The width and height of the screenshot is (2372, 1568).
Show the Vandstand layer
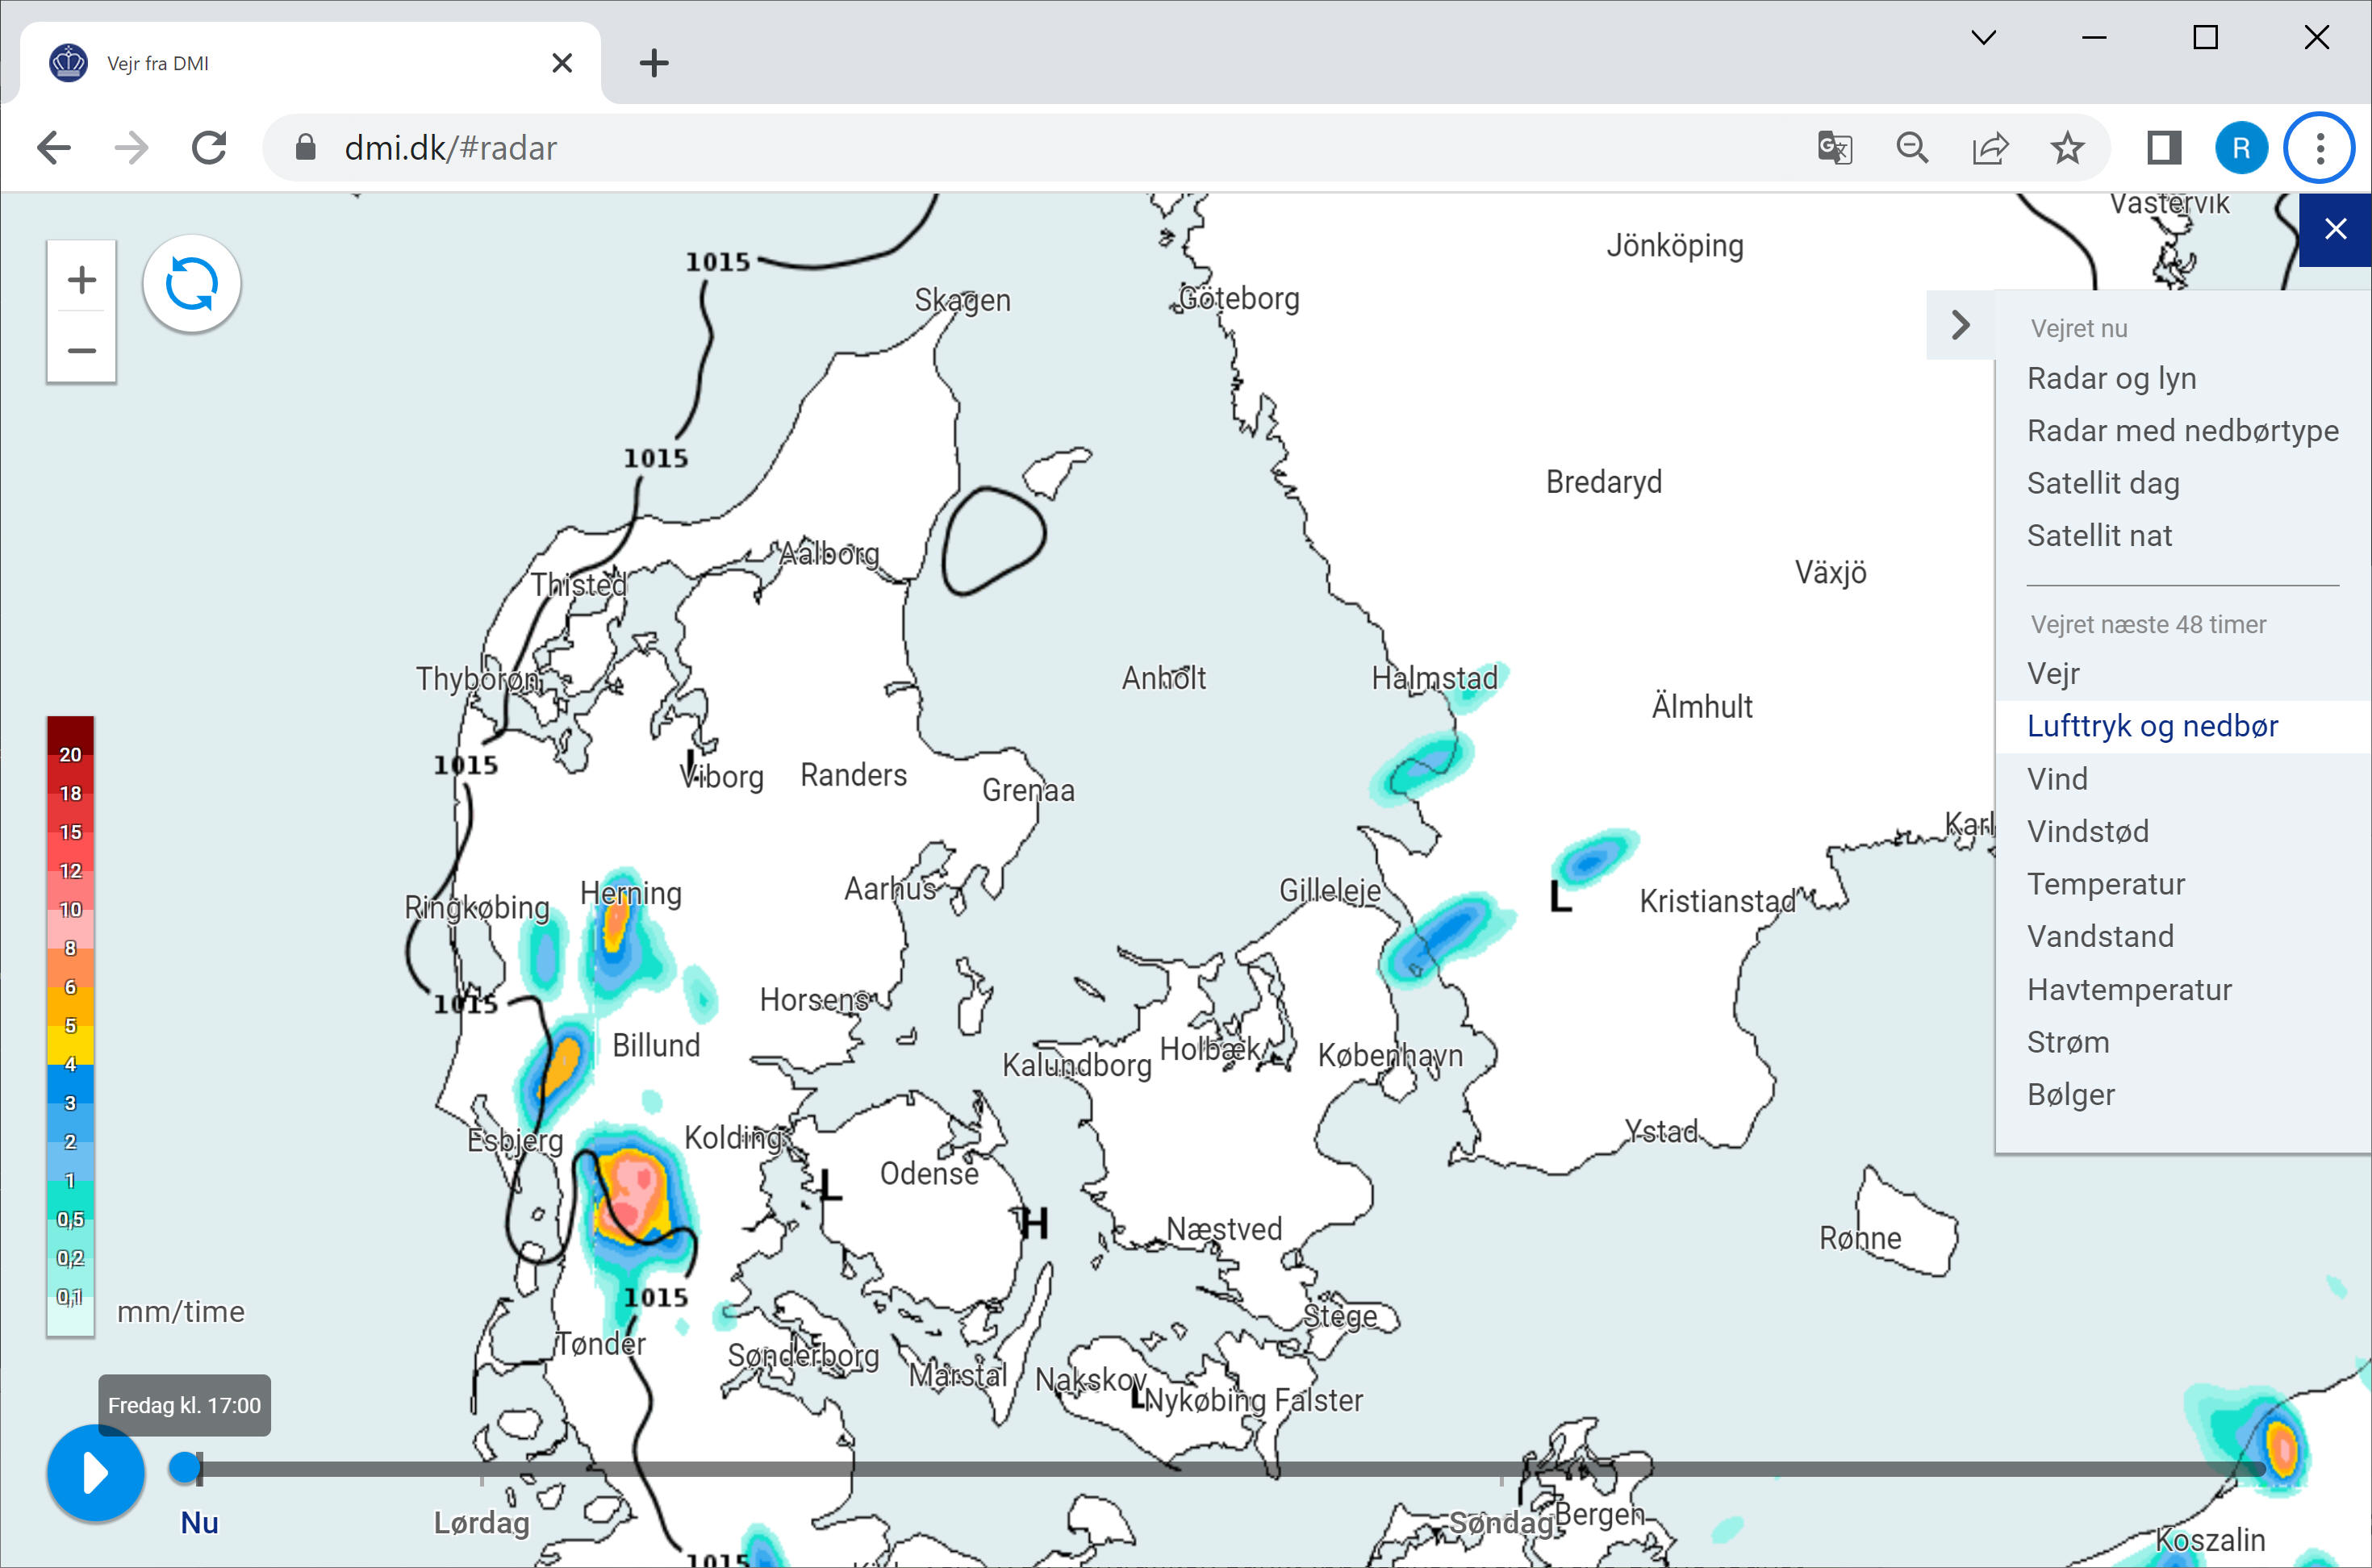click(2100, 937)
